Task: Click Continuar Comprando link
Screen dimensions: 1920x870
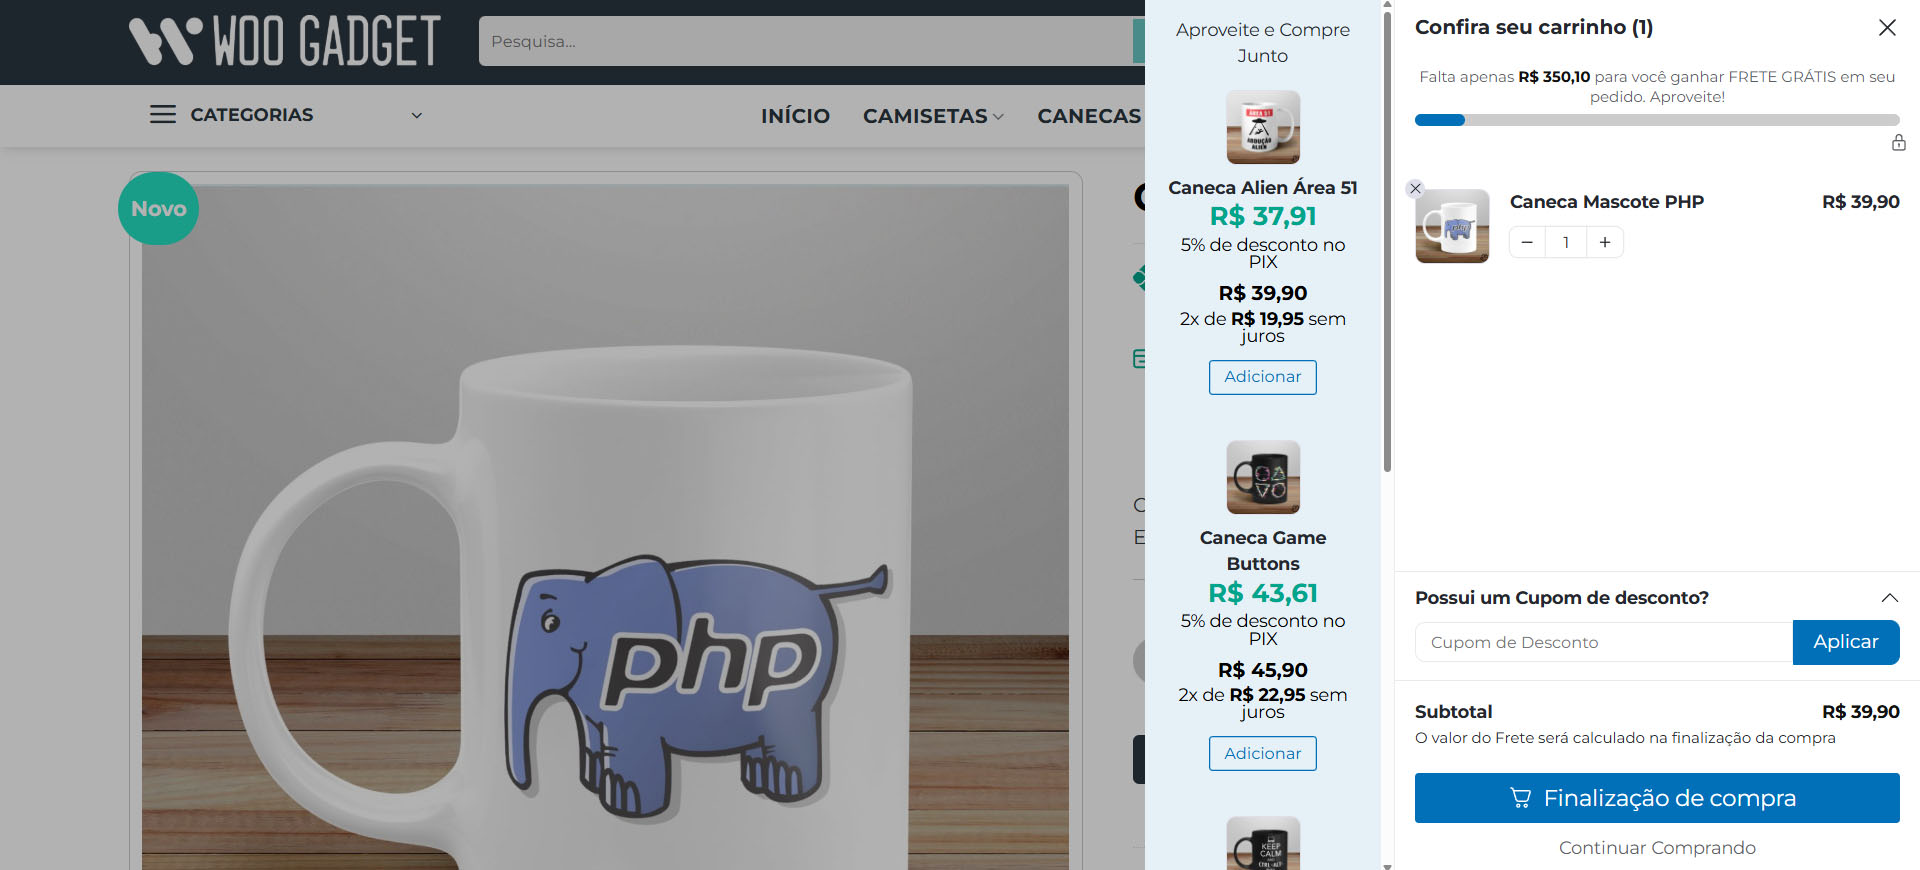Action: click(1656, 848)
